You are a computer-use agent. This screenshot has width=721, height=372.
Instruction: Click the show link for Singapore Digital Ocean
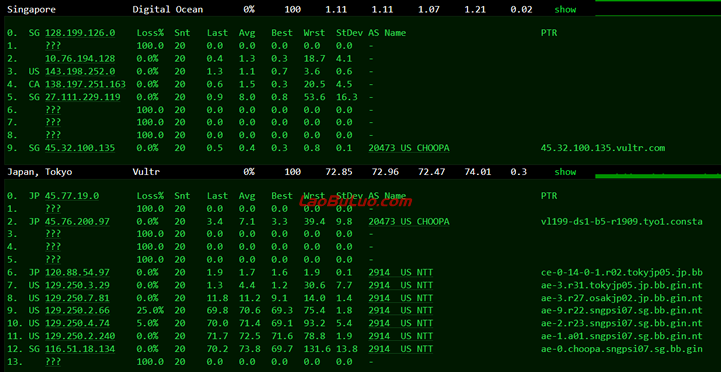pos(565,9)
